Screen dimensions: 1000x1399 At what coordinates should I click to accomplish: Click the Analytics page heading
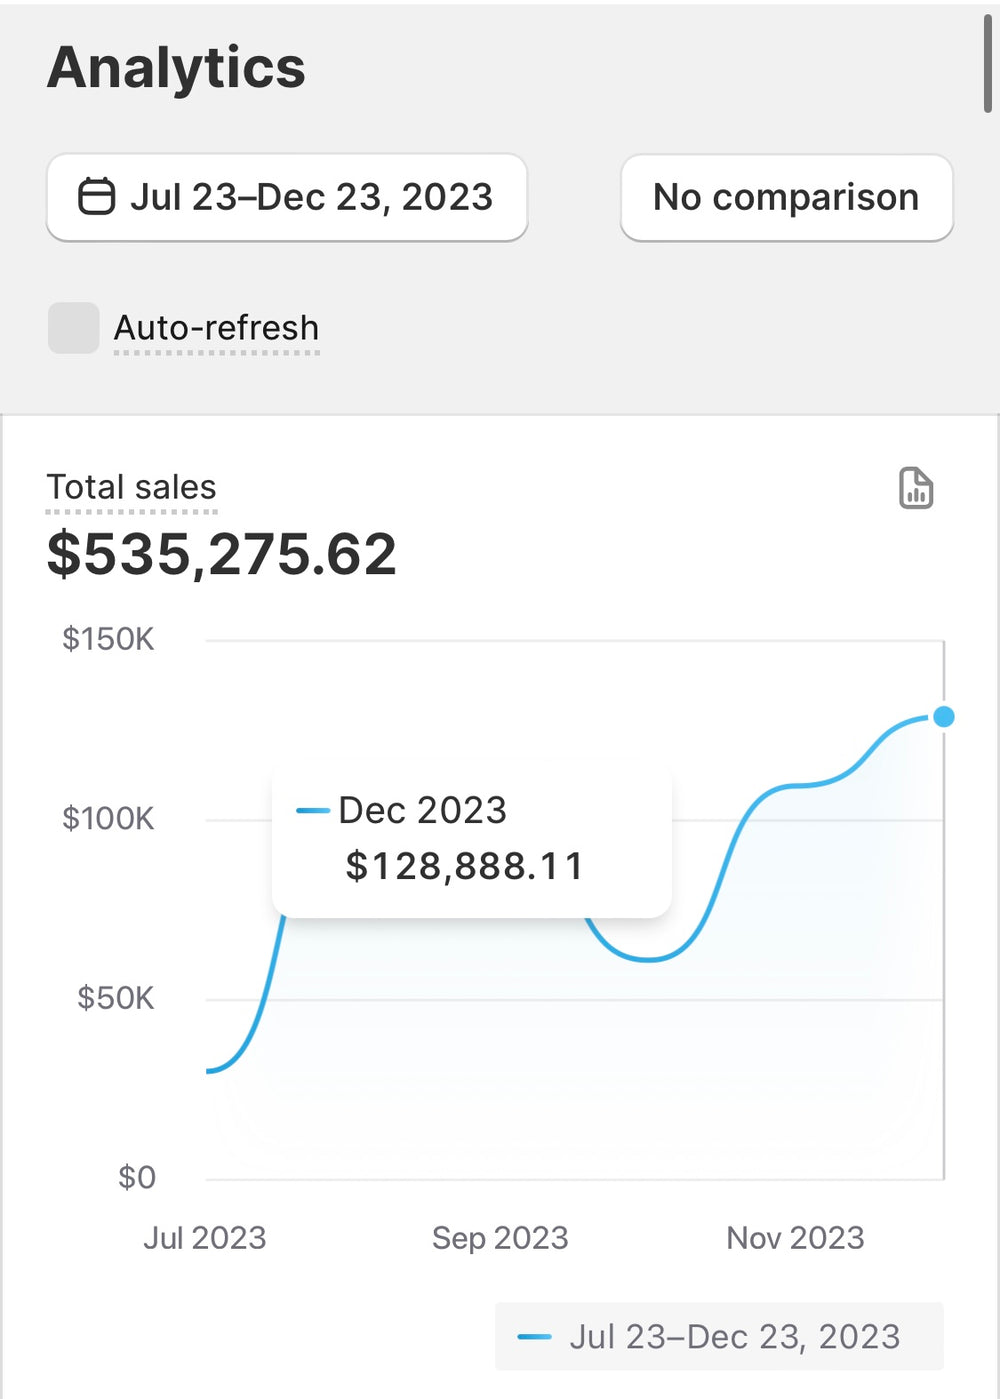tap(176, 68)
